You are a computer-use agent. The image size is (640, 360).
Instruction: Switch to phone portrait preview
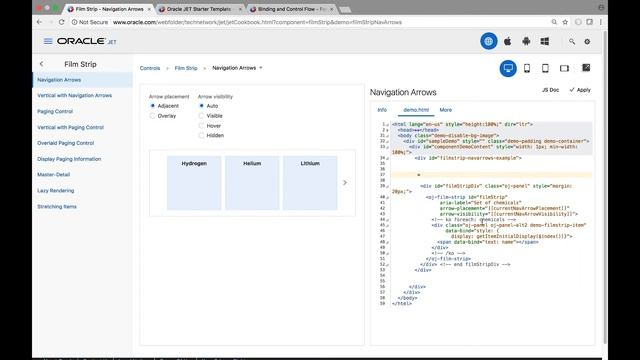[x=527, y=68]
